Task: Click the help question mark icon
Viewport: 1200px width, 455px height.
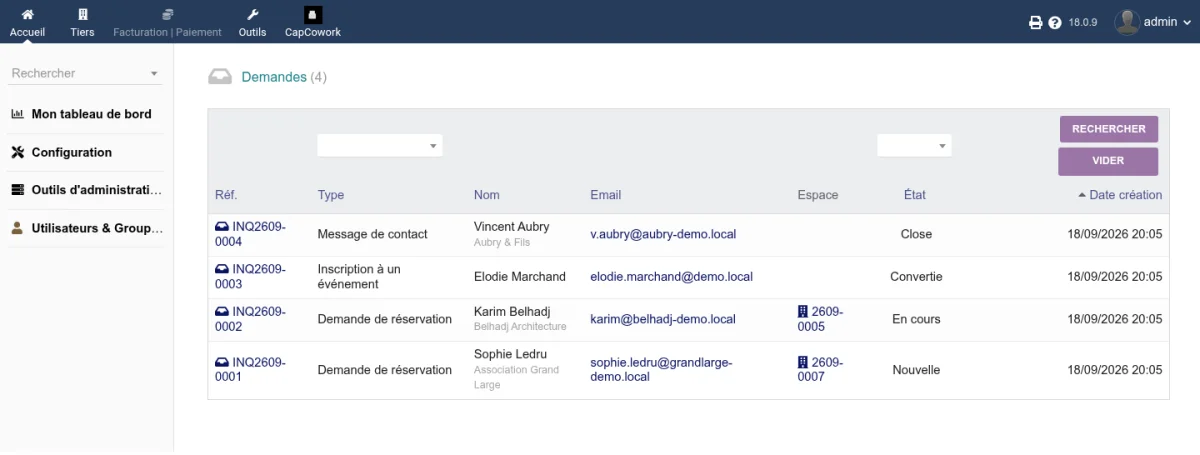Action: [1055, 22]
